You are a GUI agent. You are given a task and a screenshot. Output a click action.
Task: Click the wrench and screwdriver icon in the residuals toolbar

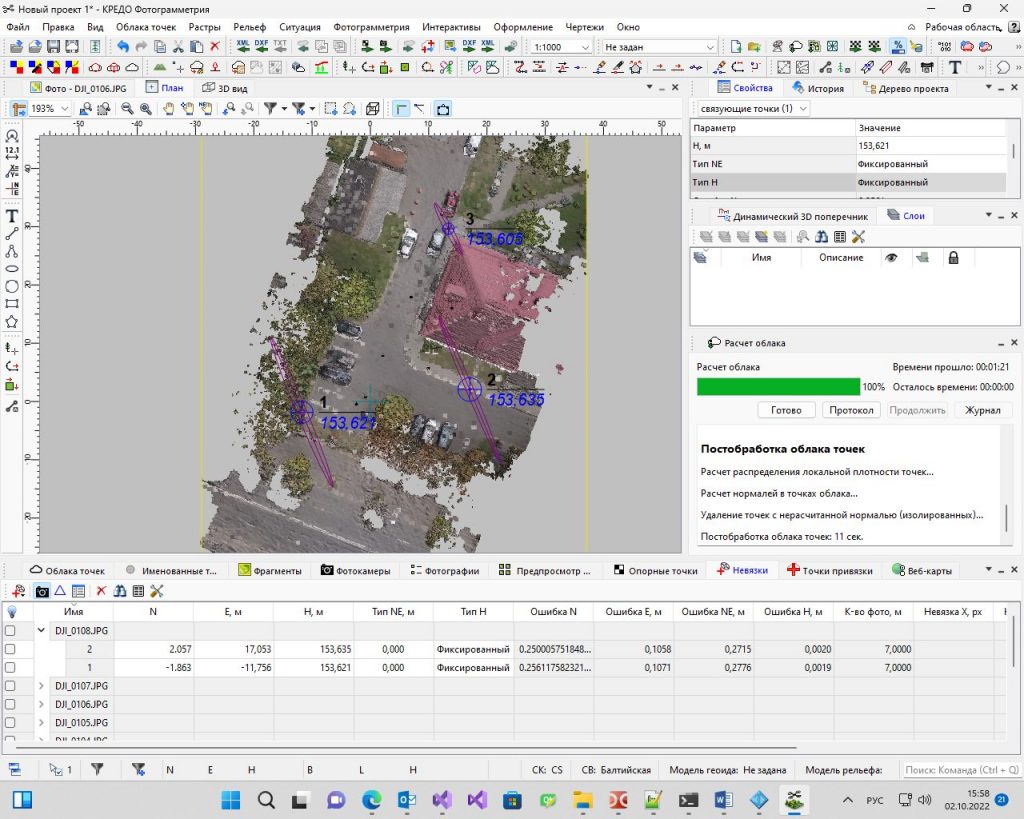(x=156, y=591)
